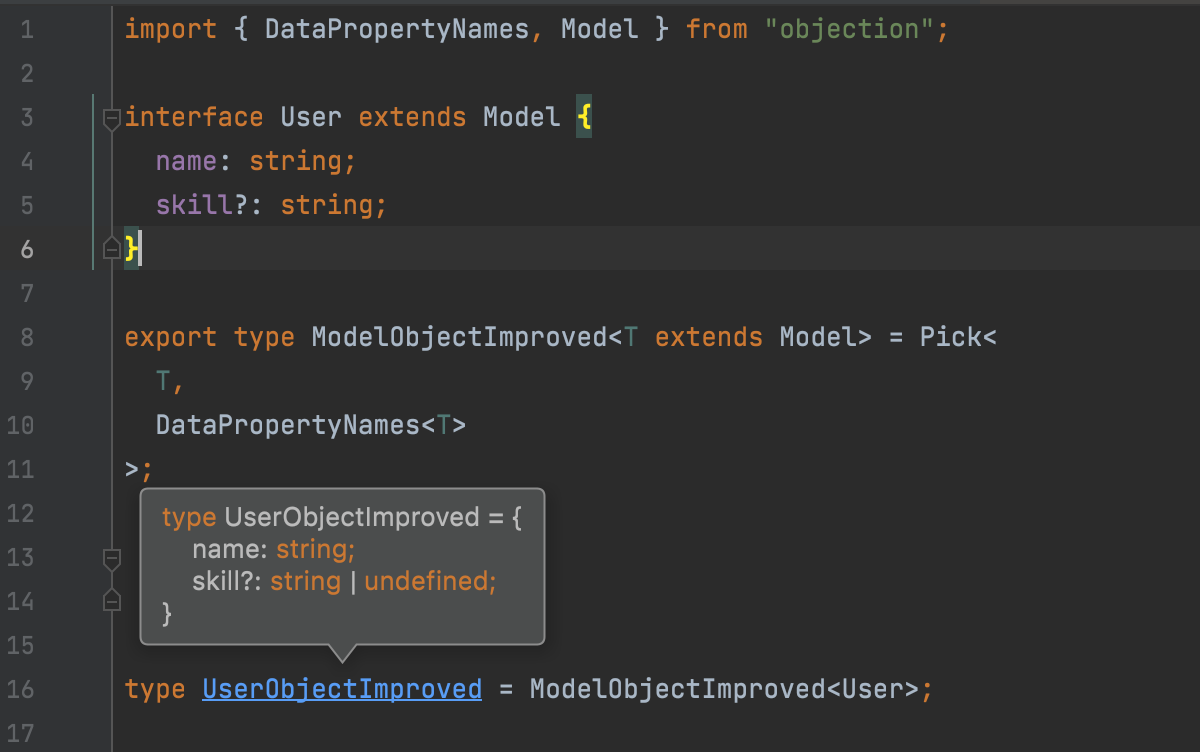
Task: Click line number 16 in the gutter
Action: point(21,690)
